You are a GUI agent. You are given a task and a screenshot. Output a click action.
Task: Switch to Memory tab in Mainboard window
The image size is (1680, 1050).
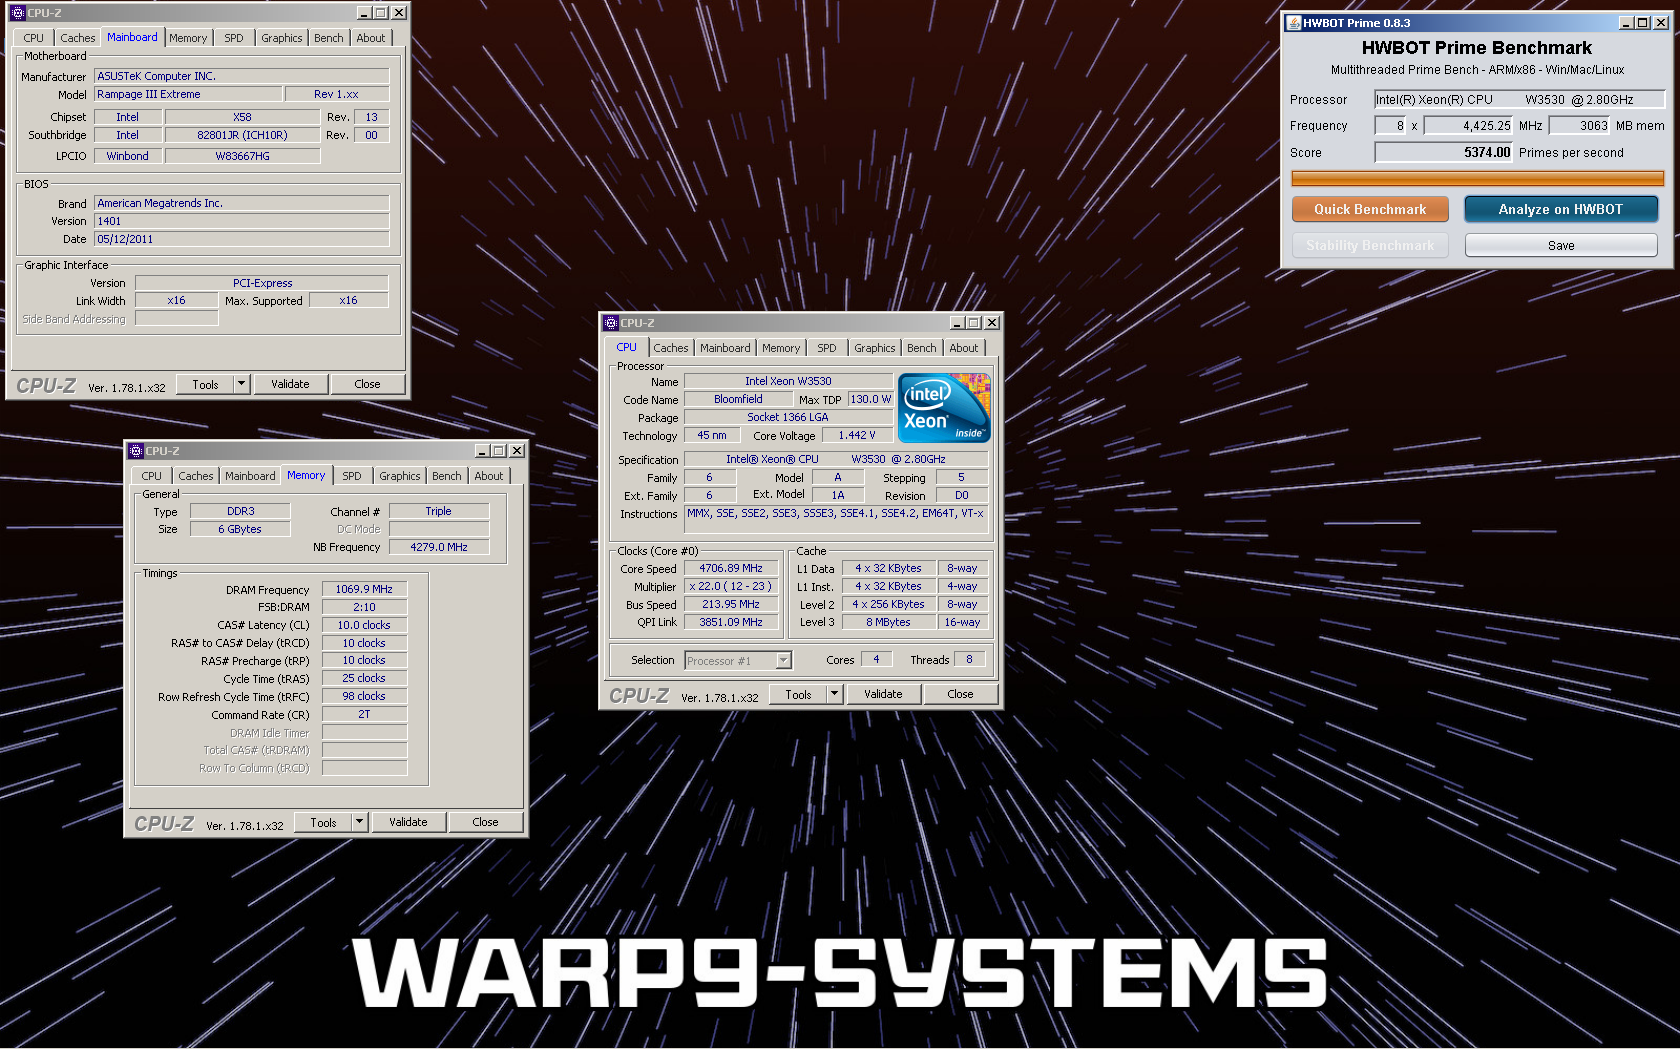(x=188, y=38)
